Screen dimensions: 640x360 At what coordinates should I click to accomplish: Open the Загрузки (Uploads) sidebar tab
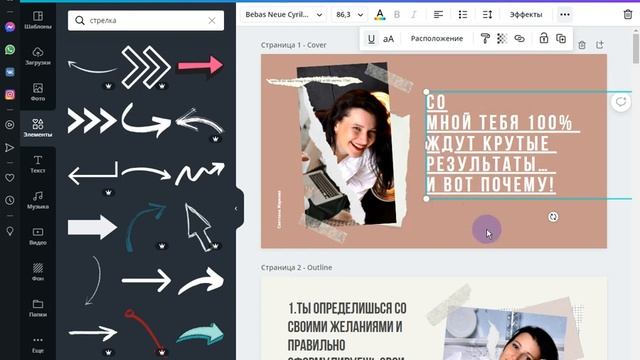pyautogui.click(x=38, y=56)
